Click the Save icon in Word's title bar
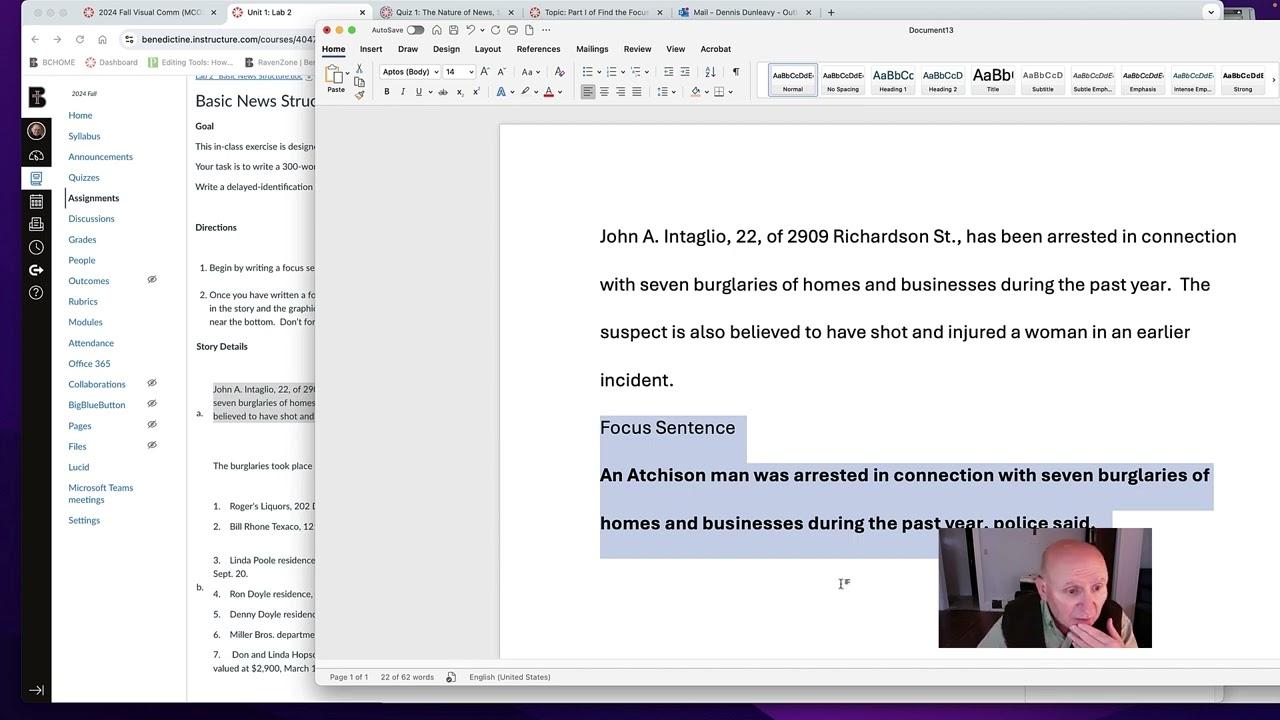Screen dimensions: 1280x720 (x=453, y=30)
